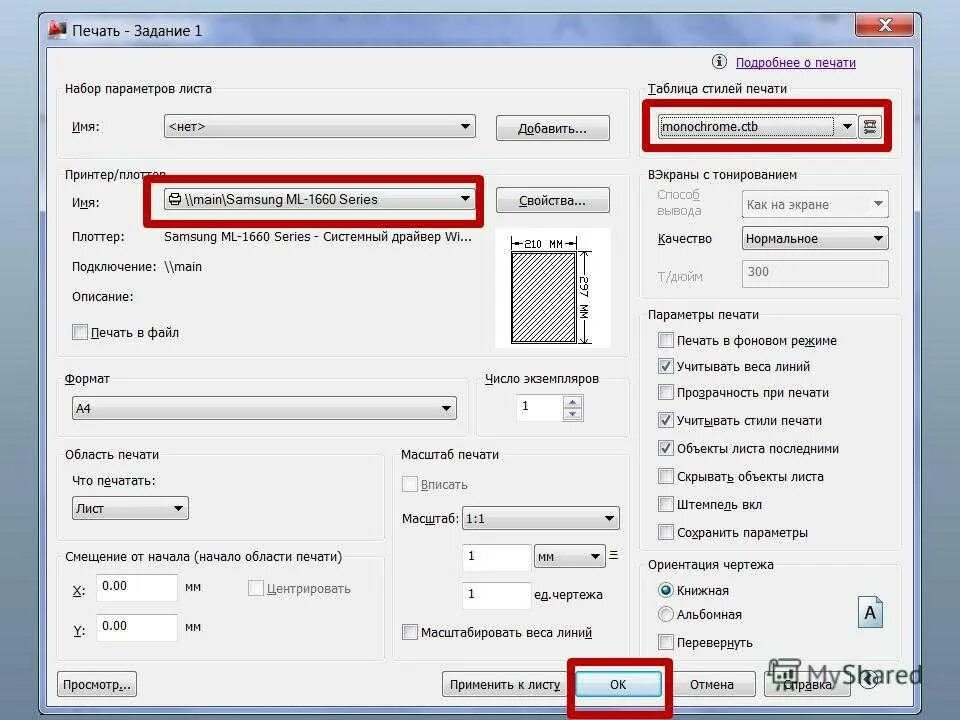
Task: Open the Формат dropdown showing A4
Action: [x=264, y=408]
